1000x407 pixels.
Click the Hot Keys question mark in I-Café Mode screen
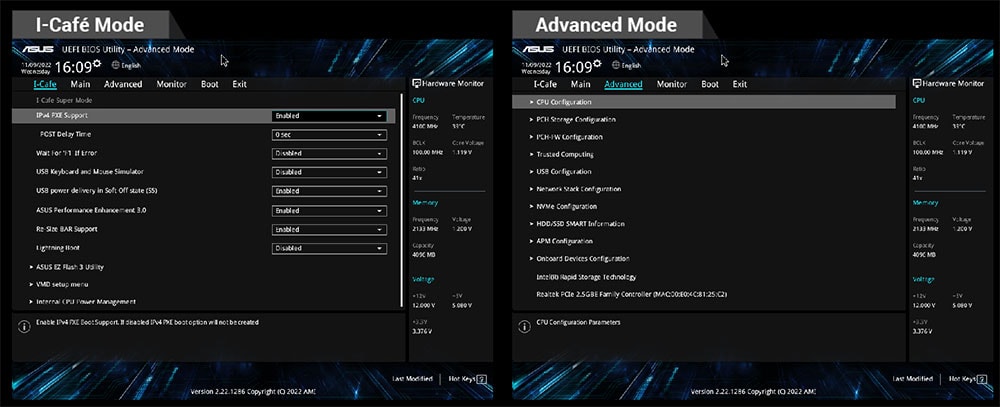pyautogui.click(x=482, y=380)
